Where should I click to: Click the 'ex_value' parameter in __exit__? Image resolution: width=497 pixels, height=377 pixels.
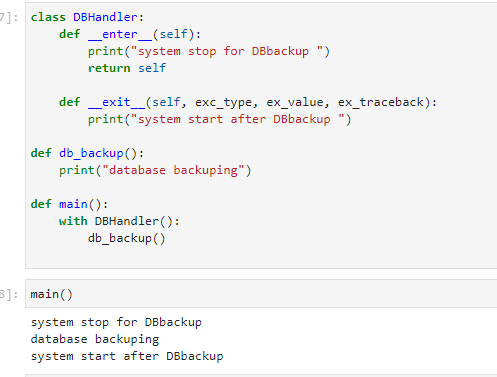pyautogui.click(x=295, y=102)
